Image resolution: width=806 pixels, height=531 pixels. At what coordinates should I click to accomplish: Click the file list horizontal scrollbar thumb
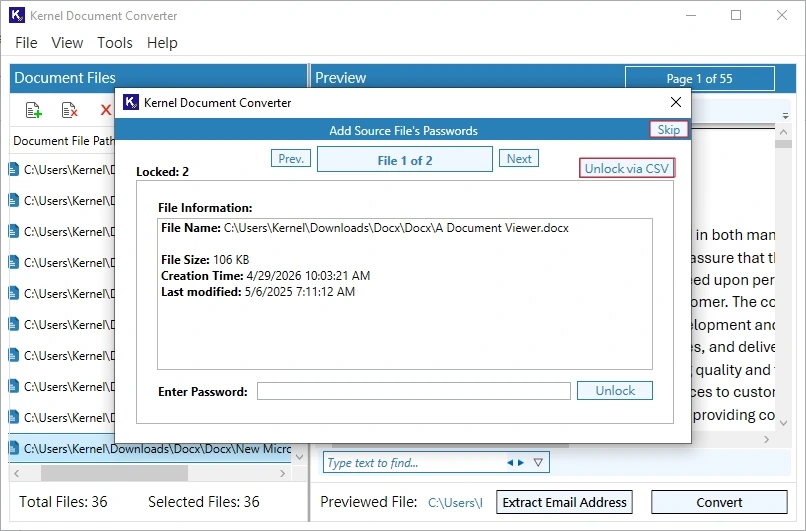click(115, 473)
